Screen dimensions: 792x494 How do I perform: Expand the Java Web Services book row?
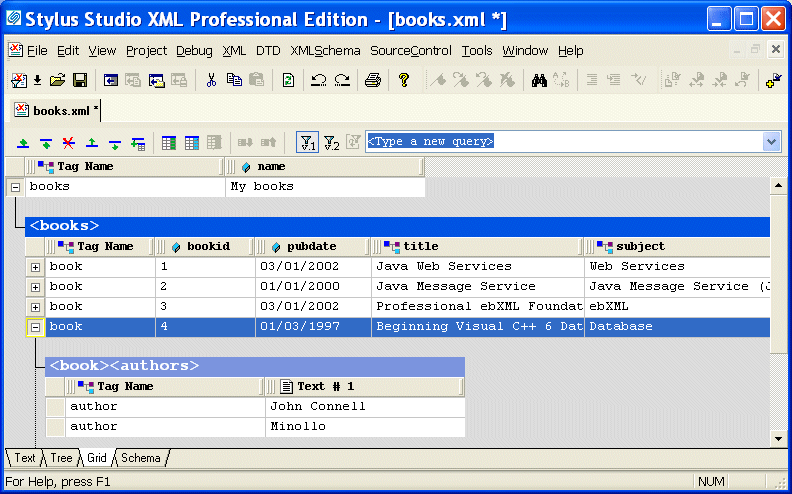[x=35, y=267]
